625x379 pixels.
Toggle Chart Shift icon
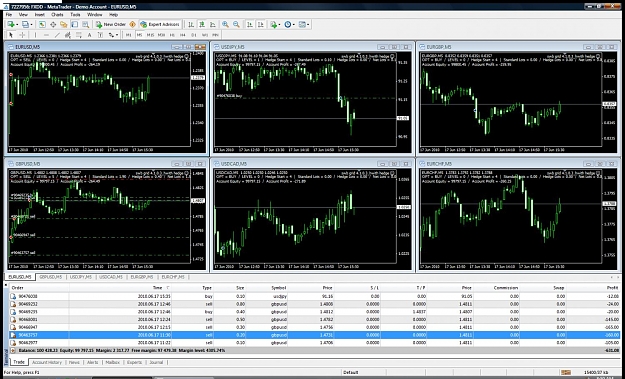[x=260, y=24]
